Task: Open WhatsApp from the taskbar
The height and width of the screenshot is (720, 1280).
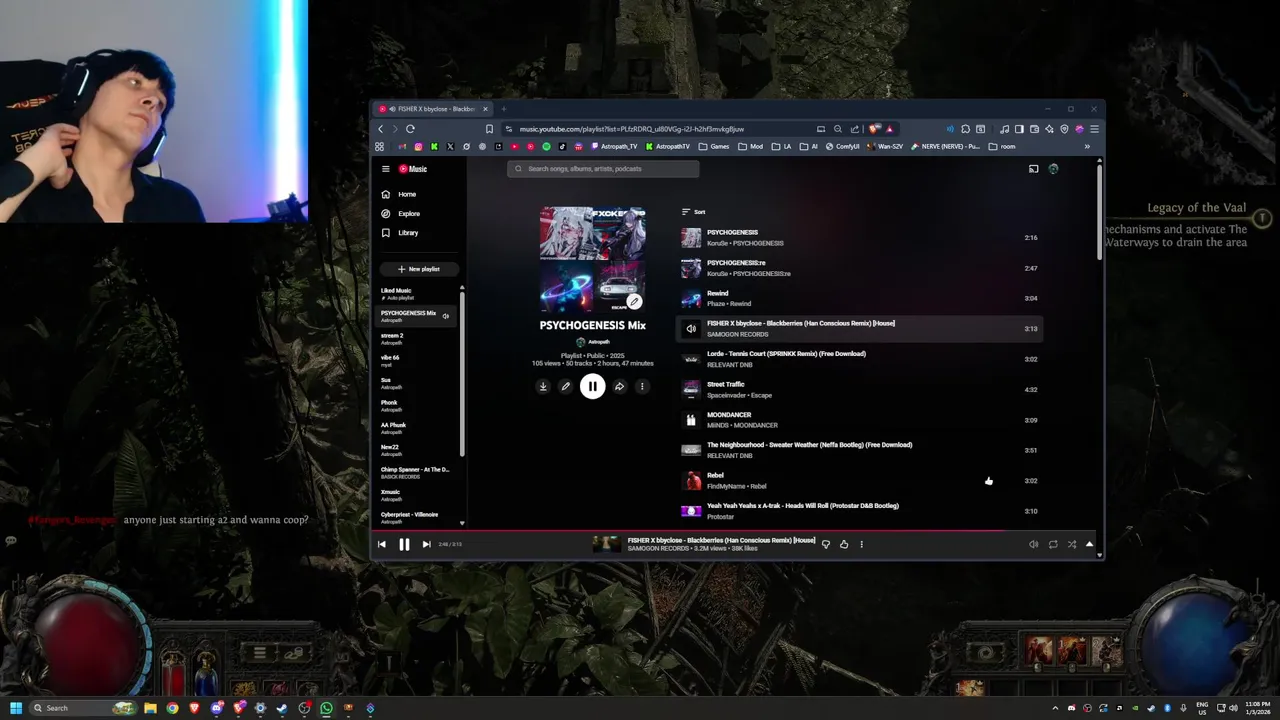Action: 326,708
